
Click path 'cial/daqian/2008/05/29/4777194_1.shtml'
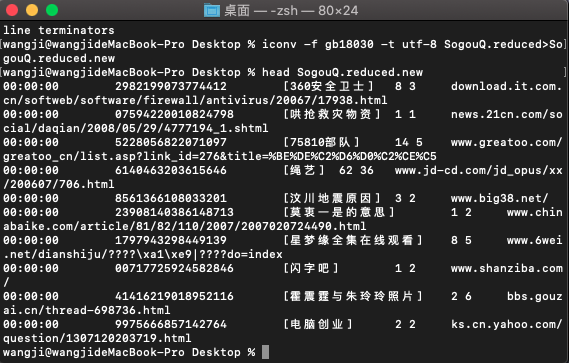coord(136,129)
